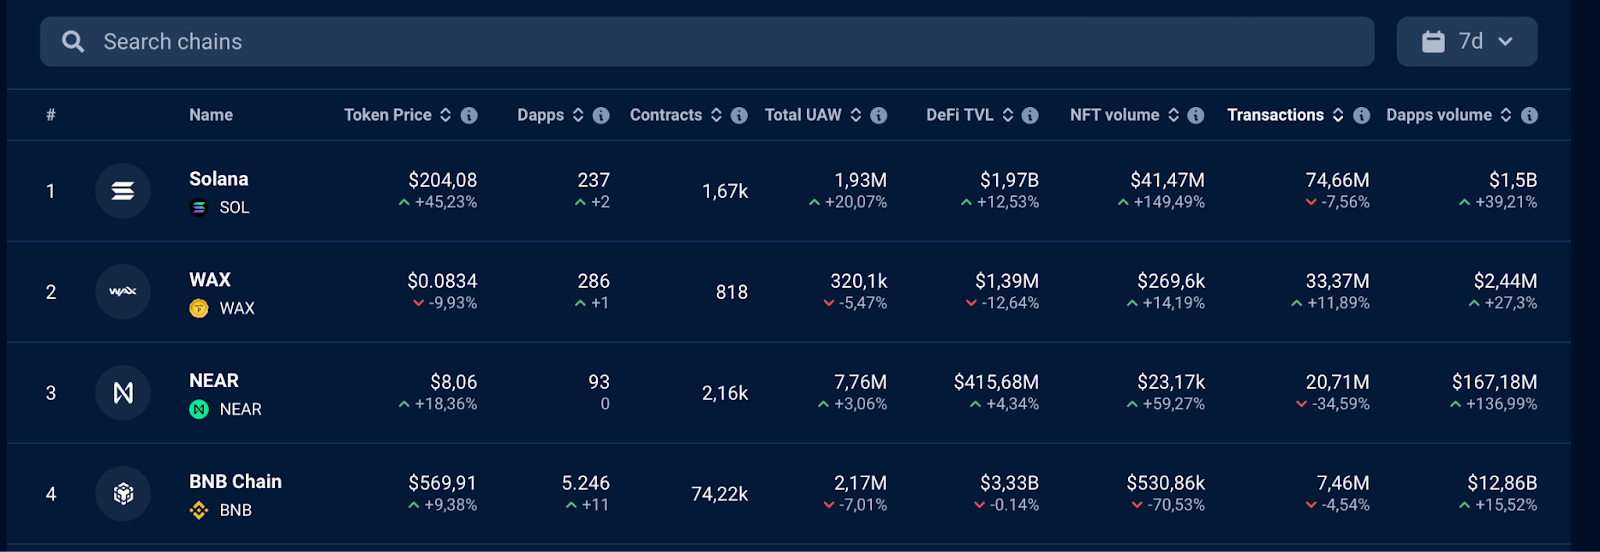
Task: Open the Contracts info icon
Action: tap(739, 115)
